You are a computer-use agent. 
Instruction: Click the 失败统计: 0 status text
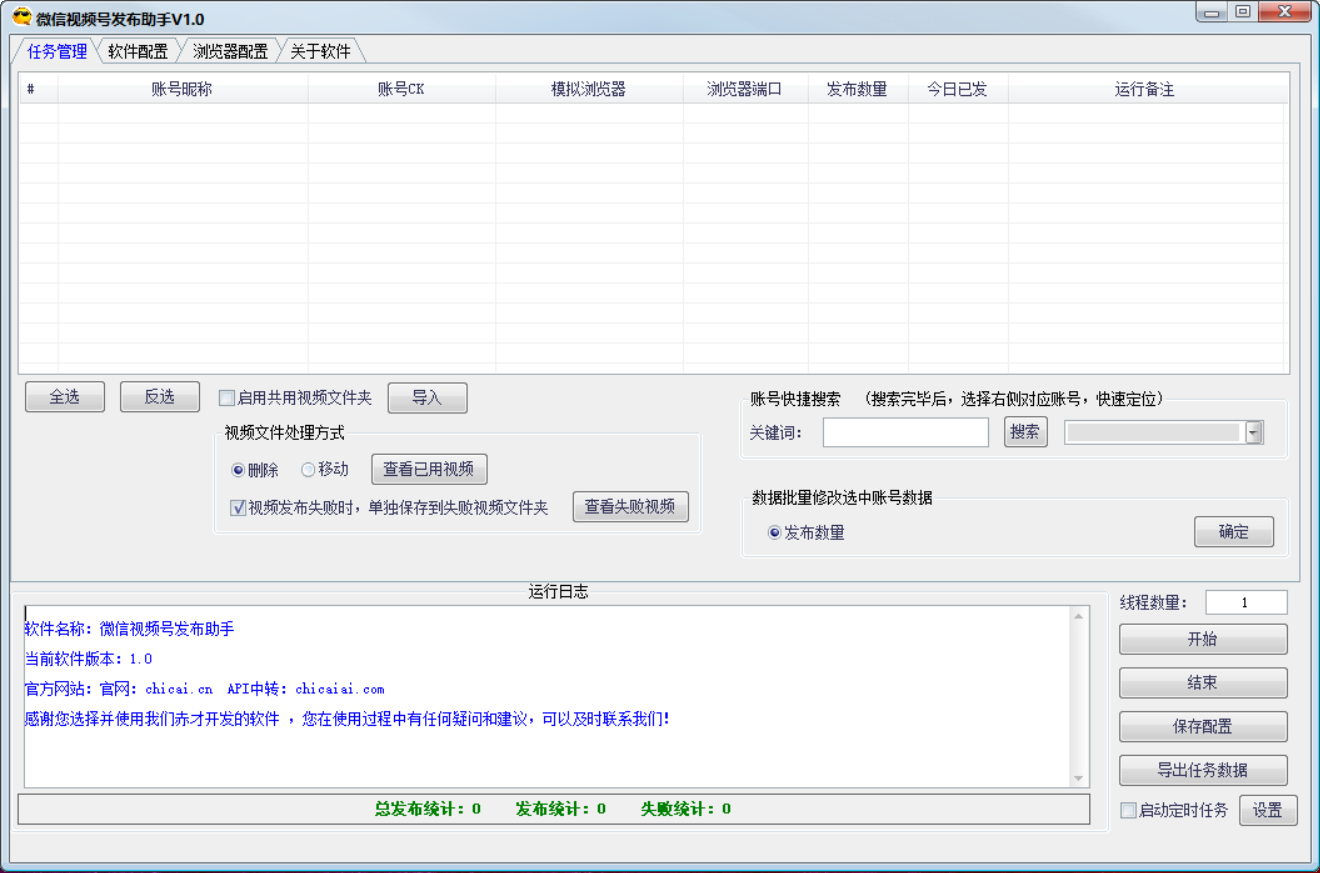[x=686, y=809]
